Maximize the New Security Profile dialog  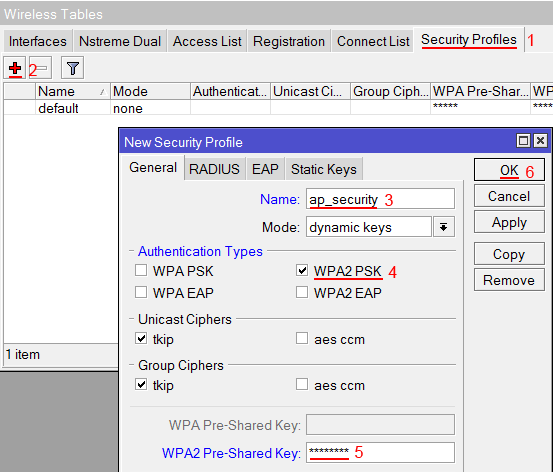tap(523, 141)
